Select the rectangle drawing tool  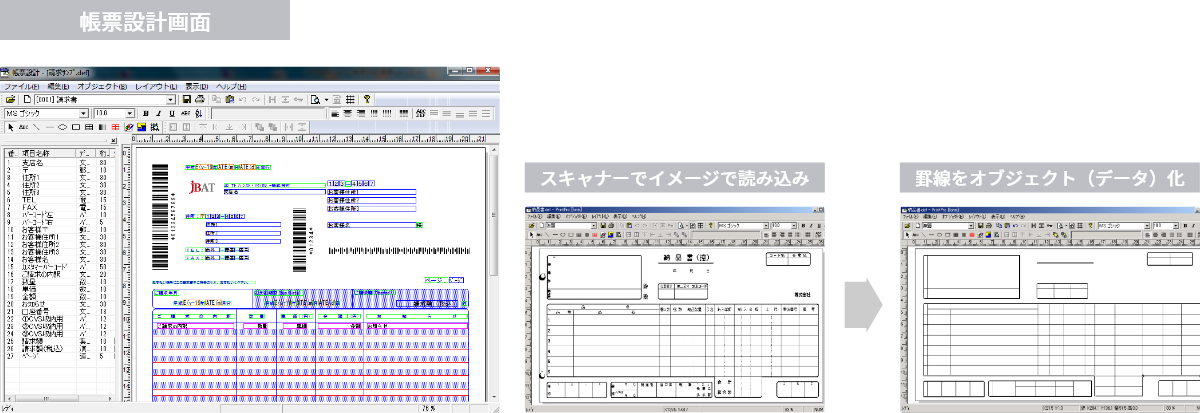[x=76, y=127]
